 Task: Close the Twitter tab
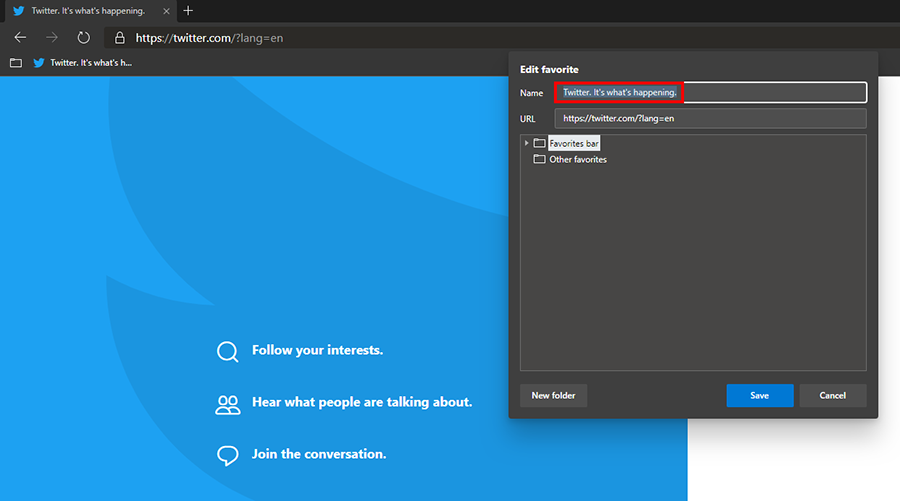(x=166, y=11)
